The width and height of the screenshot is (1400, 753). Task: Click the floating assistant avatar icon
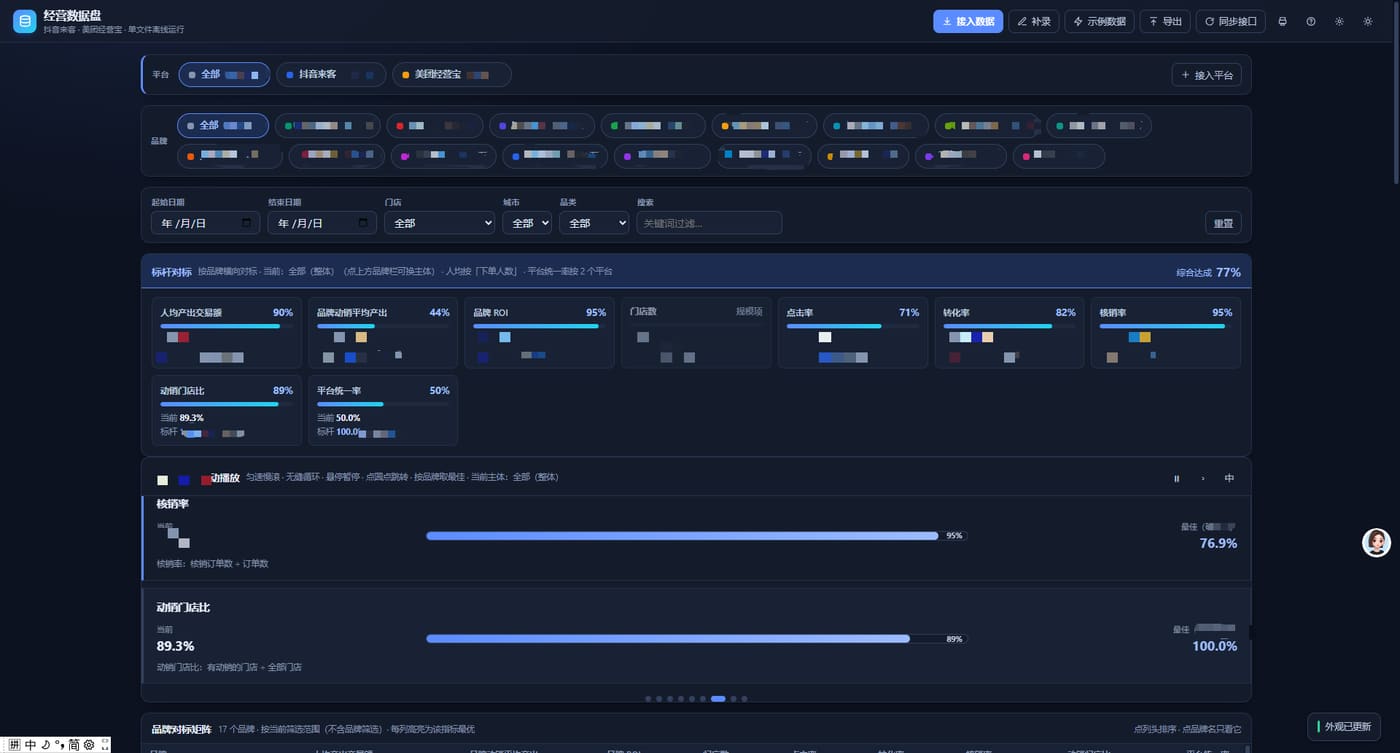click(1377, 542)
